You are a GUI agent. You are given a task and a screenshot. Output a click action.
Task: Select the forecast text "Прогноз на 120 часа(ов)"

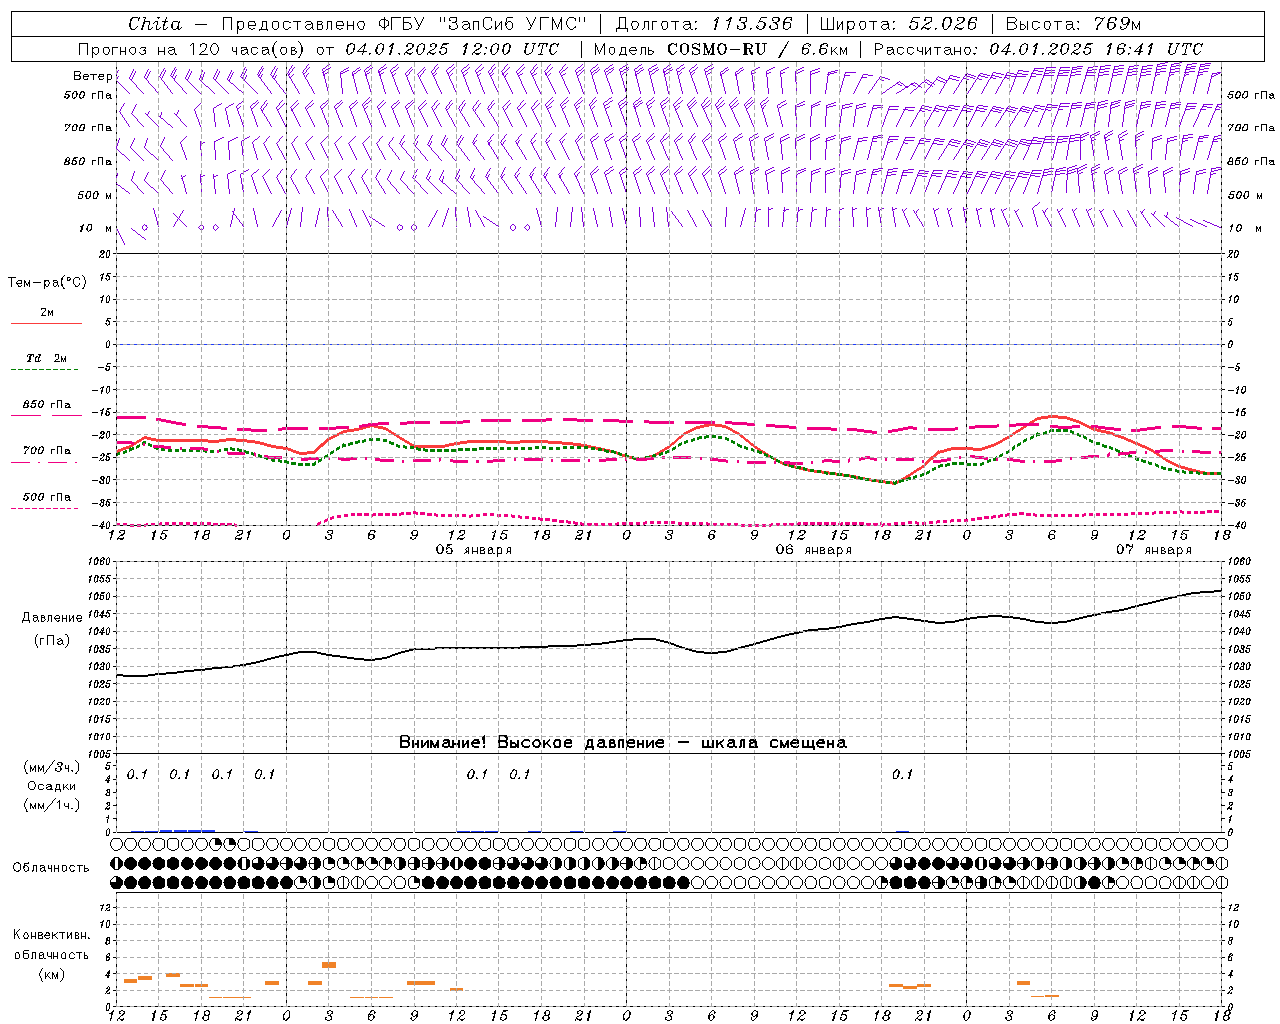coord(193,49)
